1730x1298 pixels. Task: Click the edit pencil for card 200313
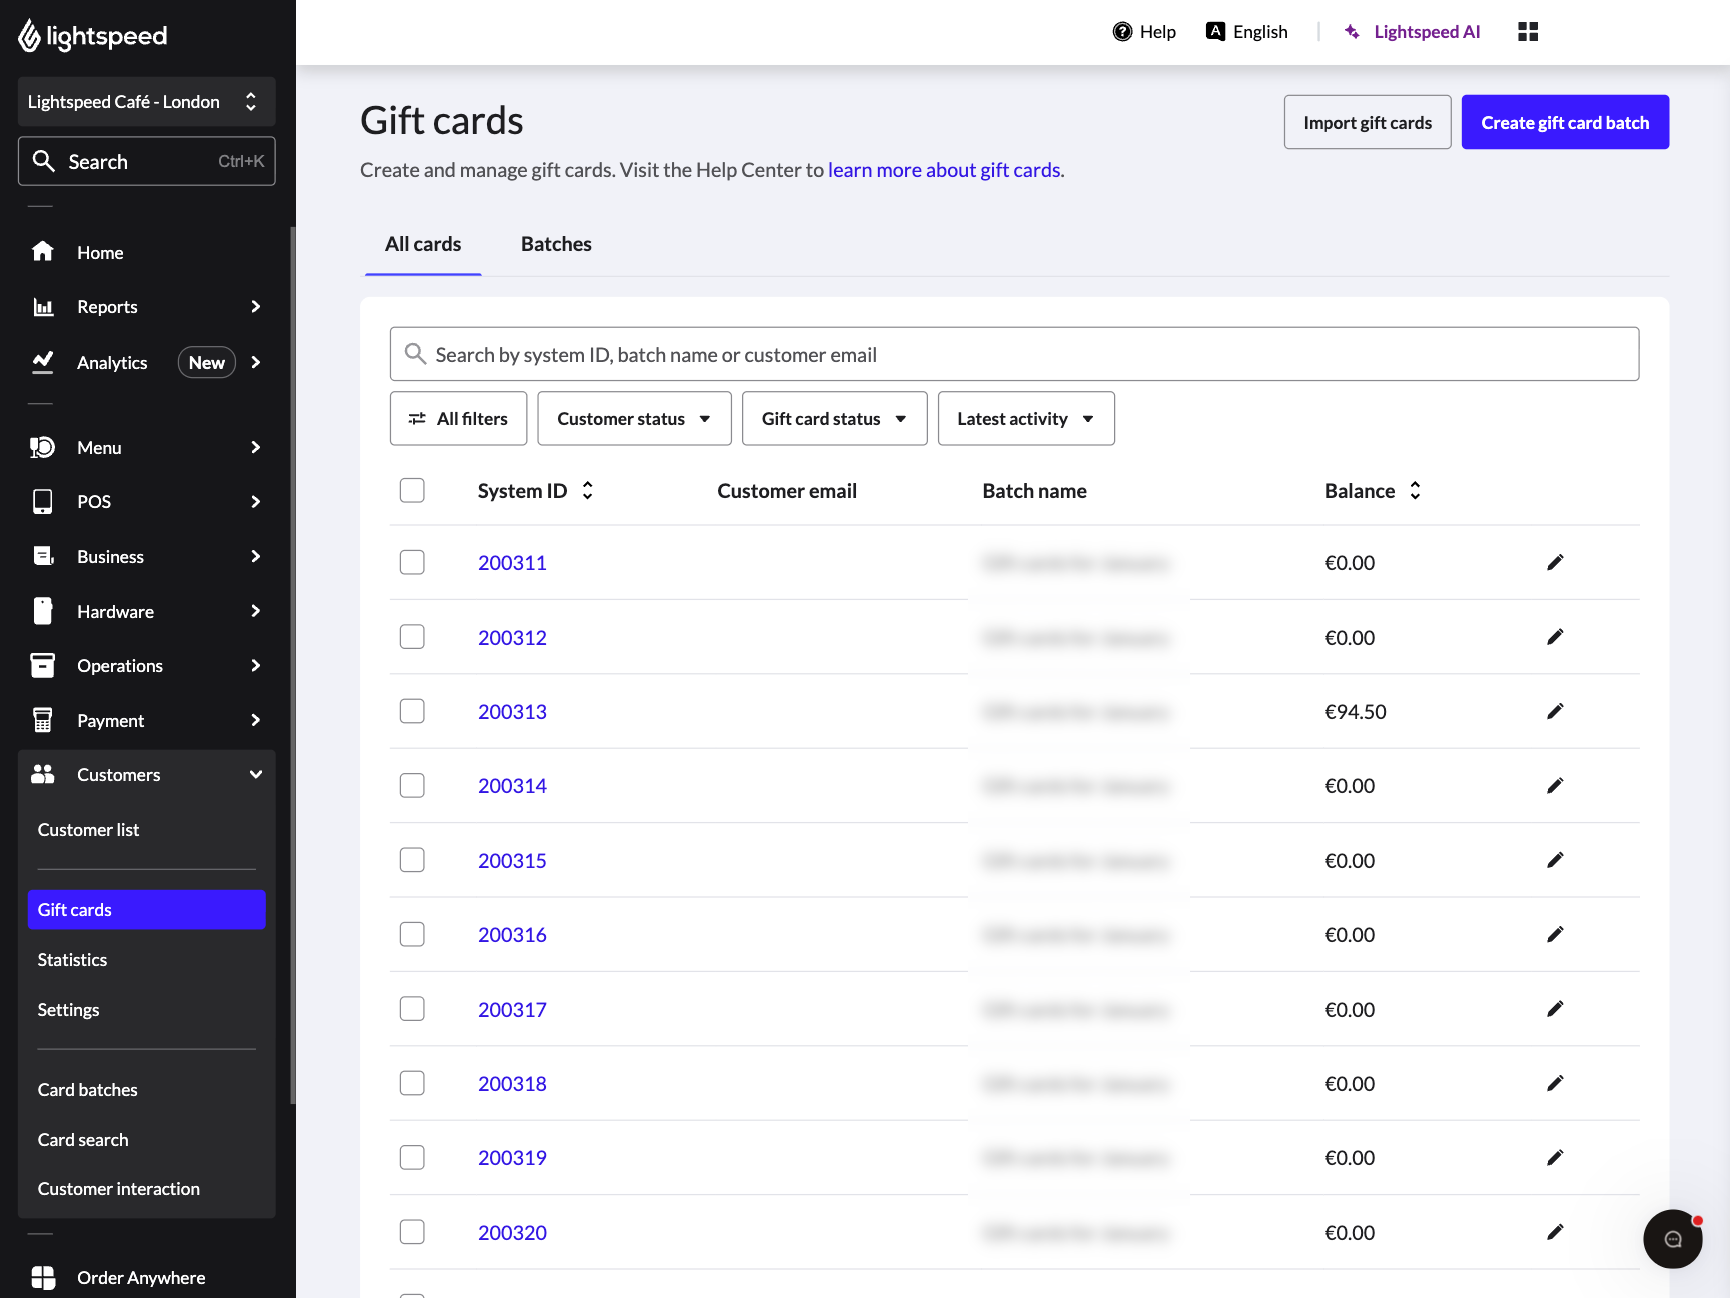[x=1555, y=711]
